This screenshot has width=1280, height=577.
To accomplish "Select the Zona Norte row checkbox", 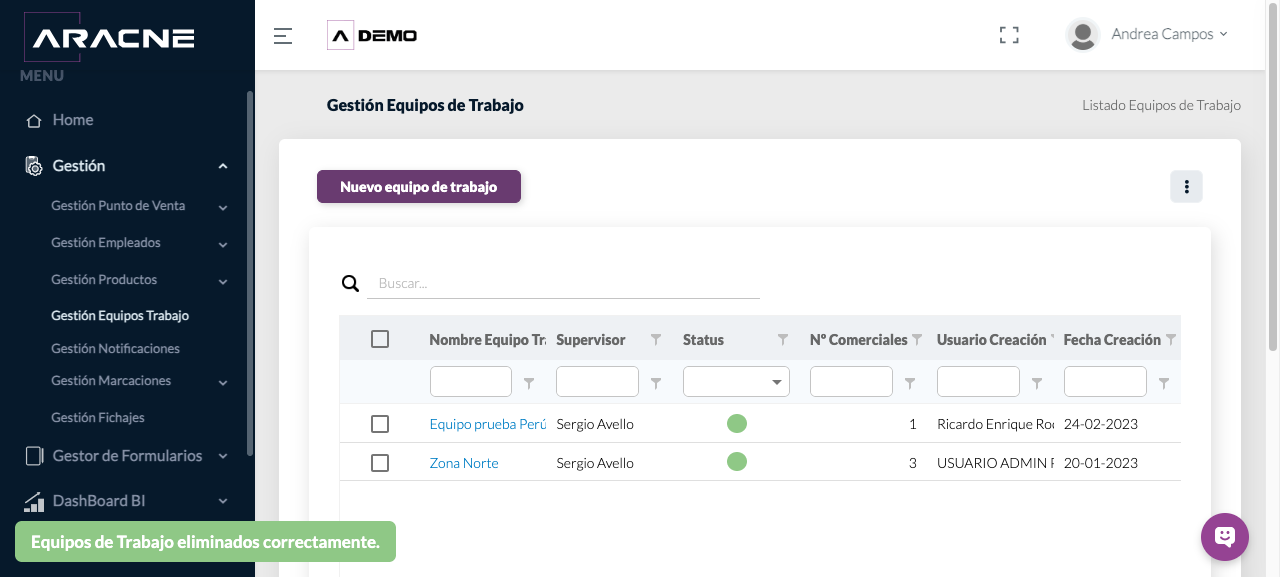I will [x=380, y=463].
